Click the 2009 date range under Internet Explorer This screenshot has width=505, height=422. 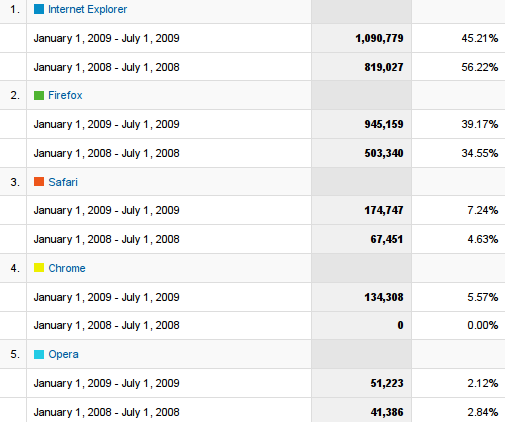point(106,38)
